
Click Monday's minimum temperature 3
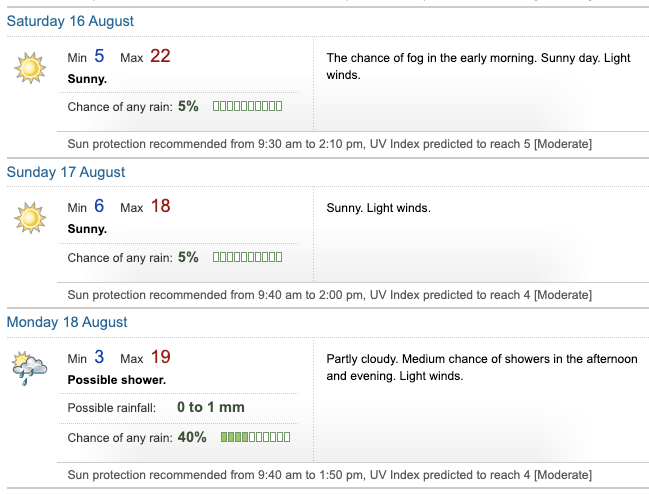[x=99, y=357]
